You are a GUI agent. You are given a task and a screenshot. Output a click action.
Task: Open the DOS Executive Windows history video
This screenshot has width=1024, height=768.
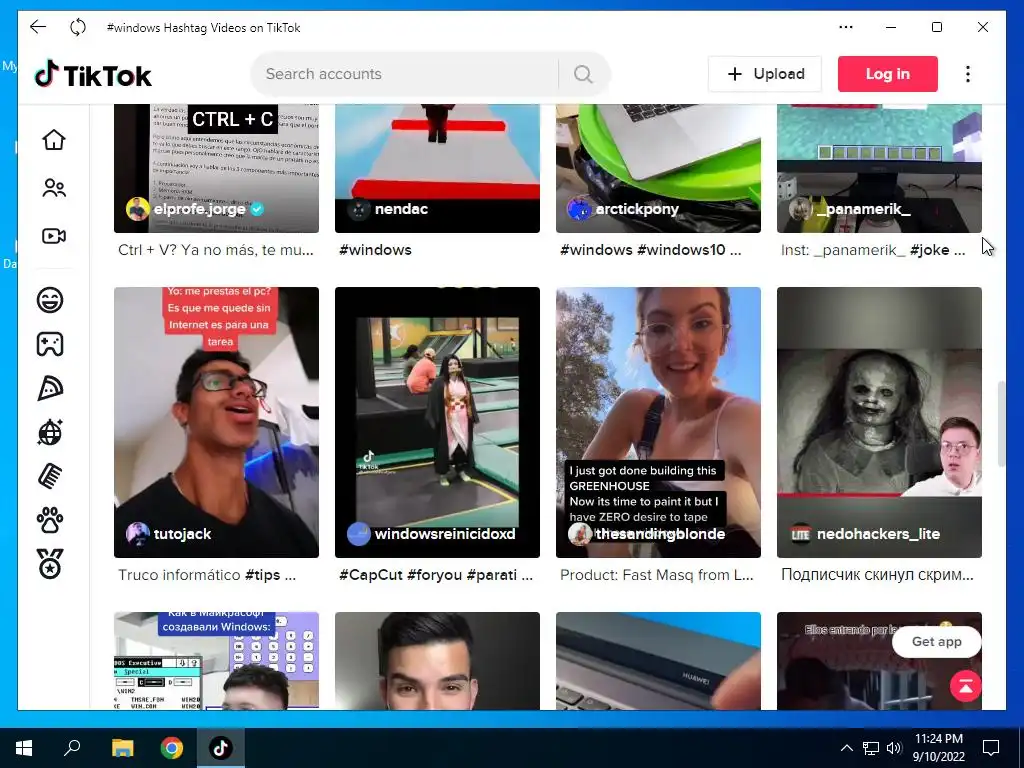pos(216,660)
